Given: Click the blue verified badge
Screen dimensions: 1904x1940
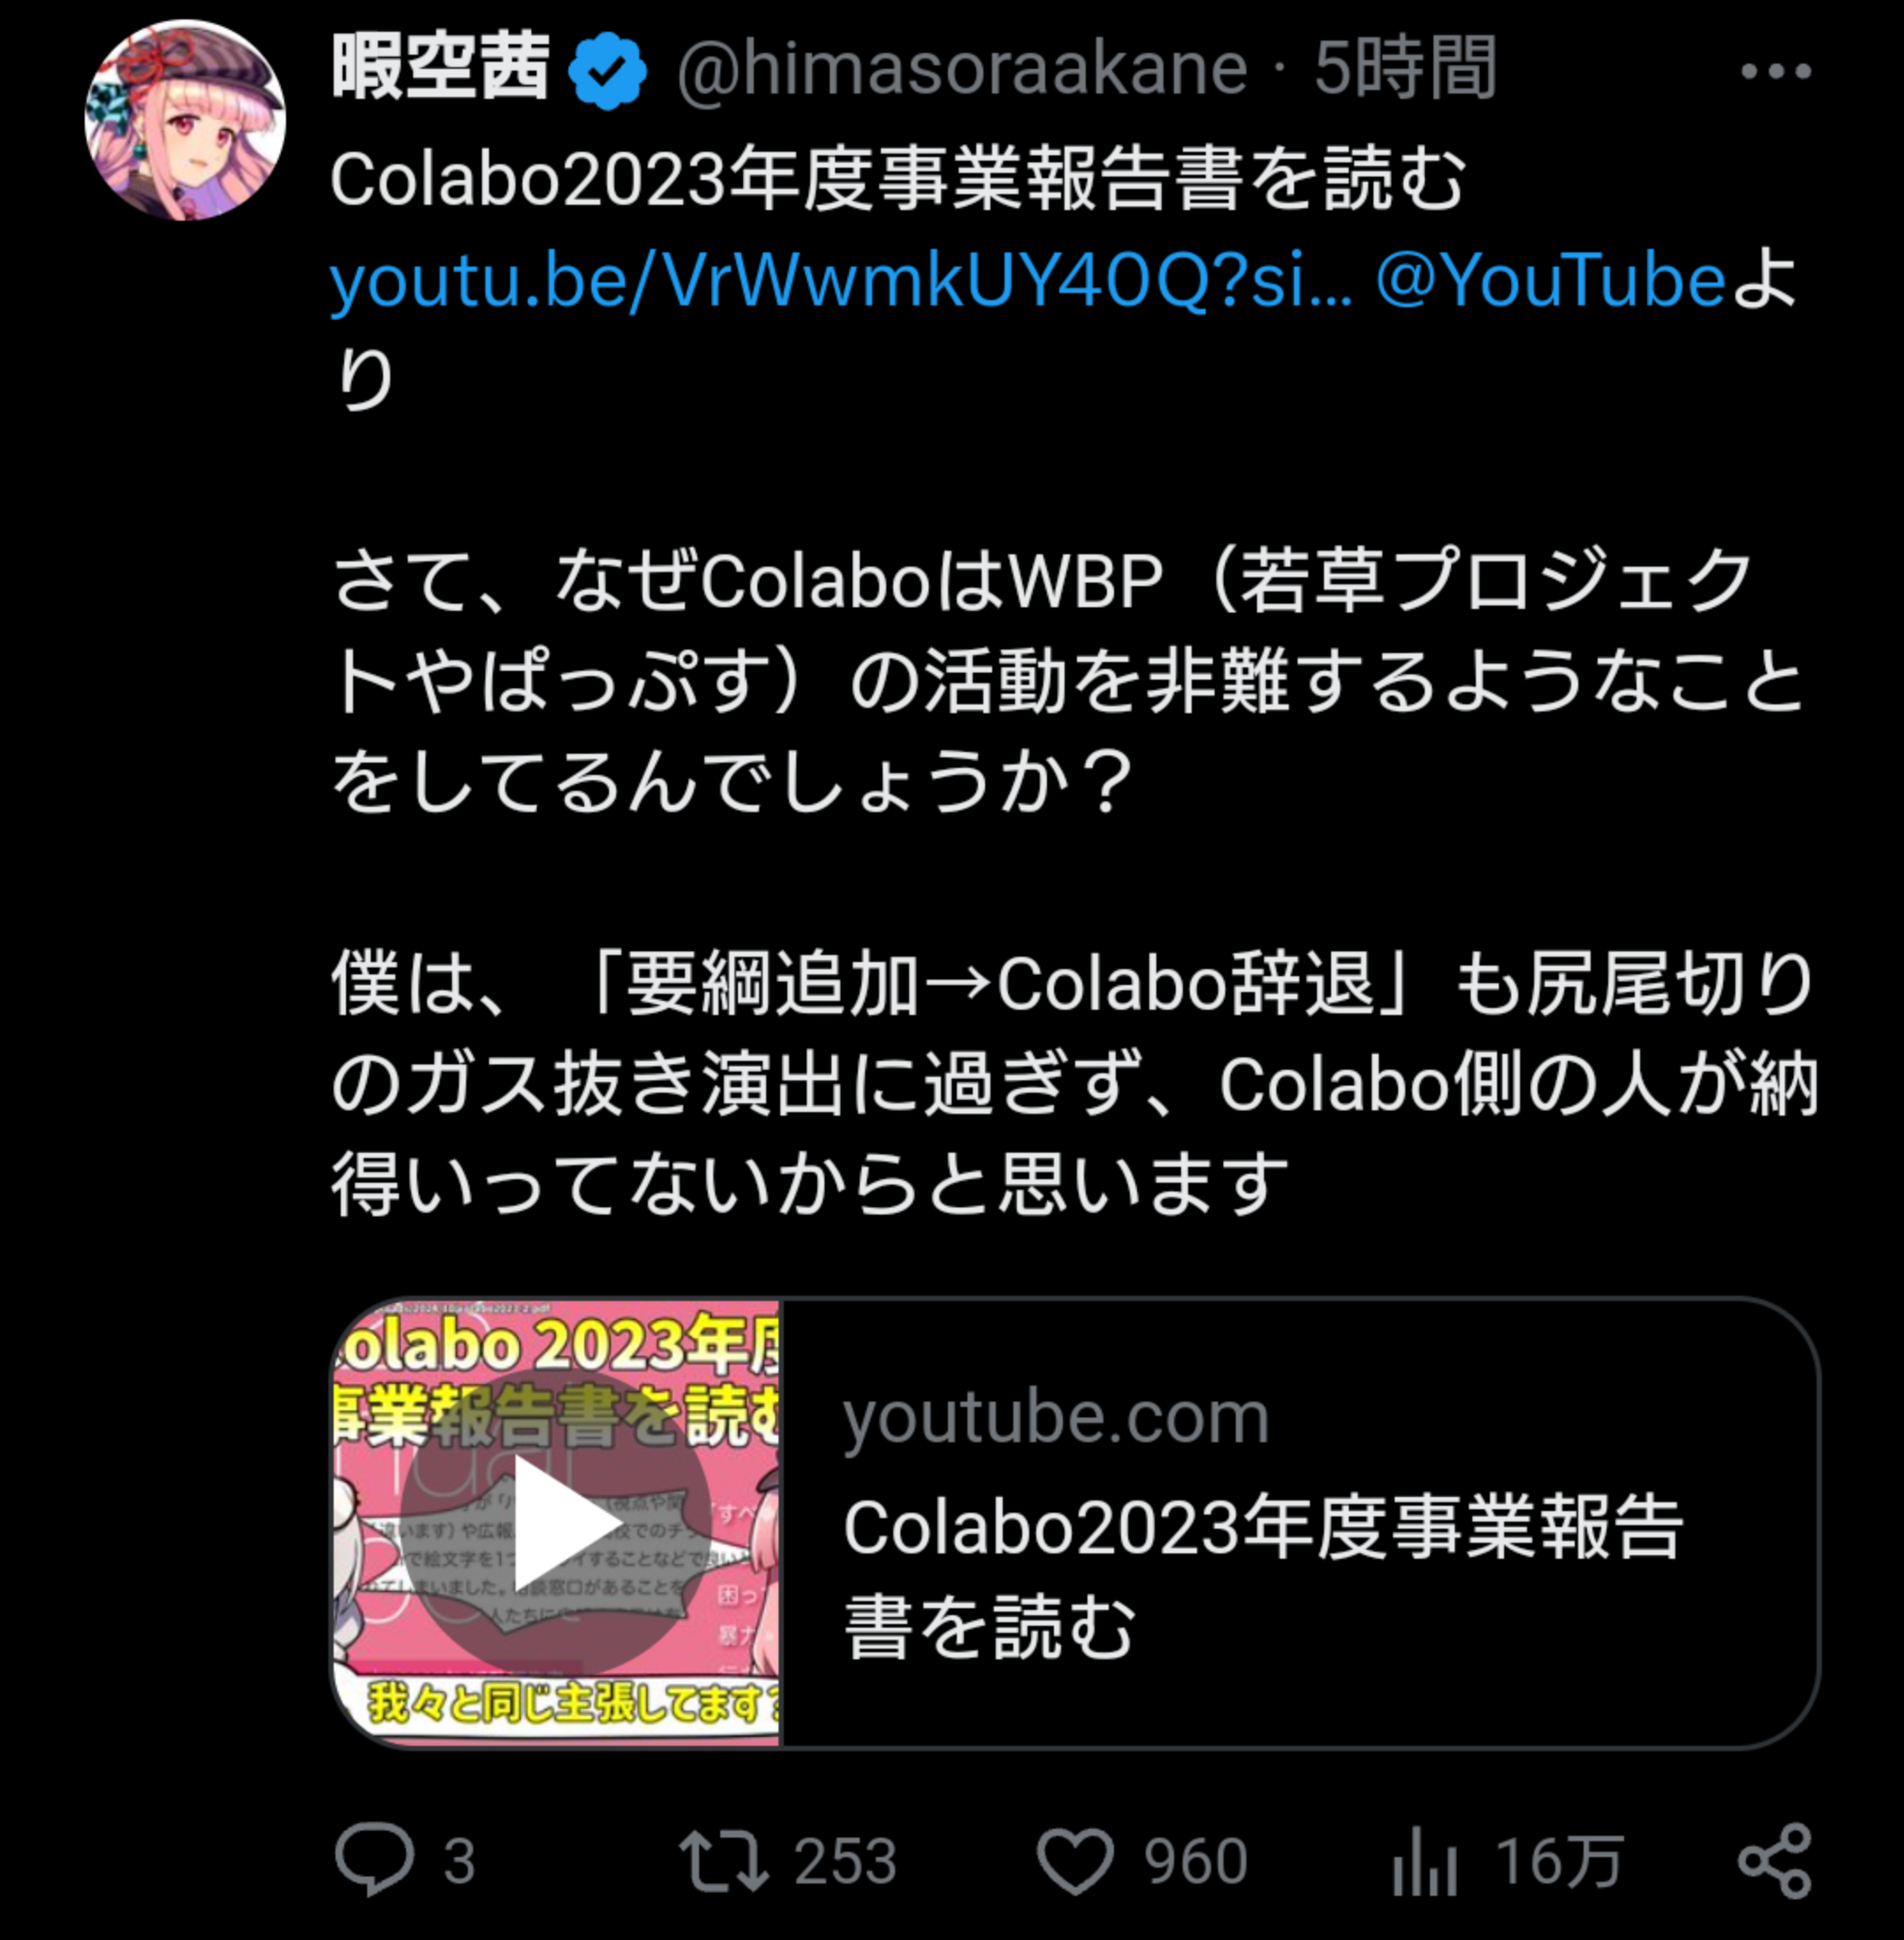Looking at the screenshot, I should 608,70.
